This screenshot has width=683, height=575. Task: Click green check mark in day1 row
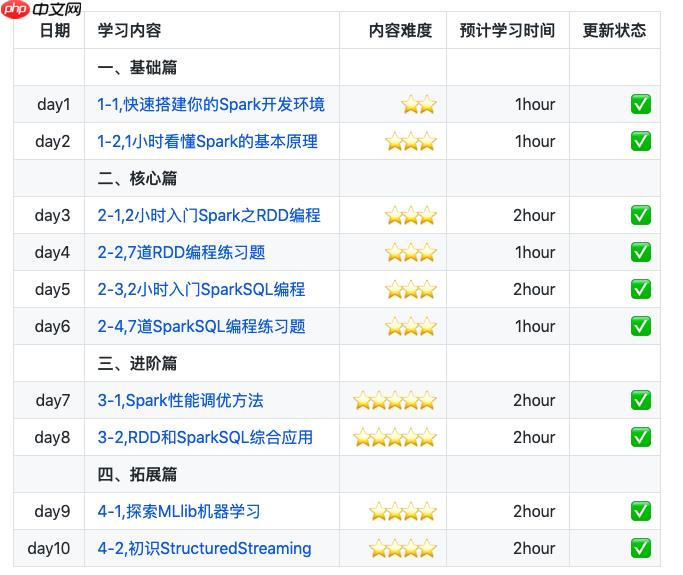(x=641, y=105)
